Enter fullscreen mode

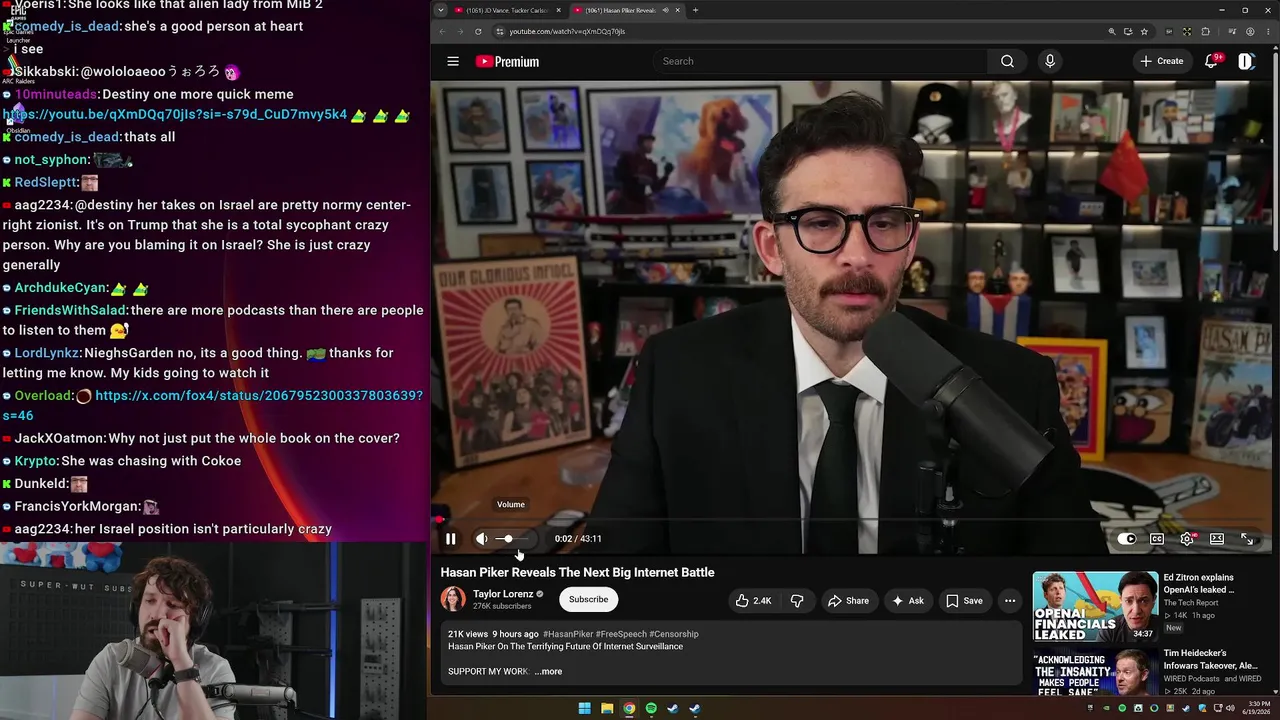[1247, 539]
